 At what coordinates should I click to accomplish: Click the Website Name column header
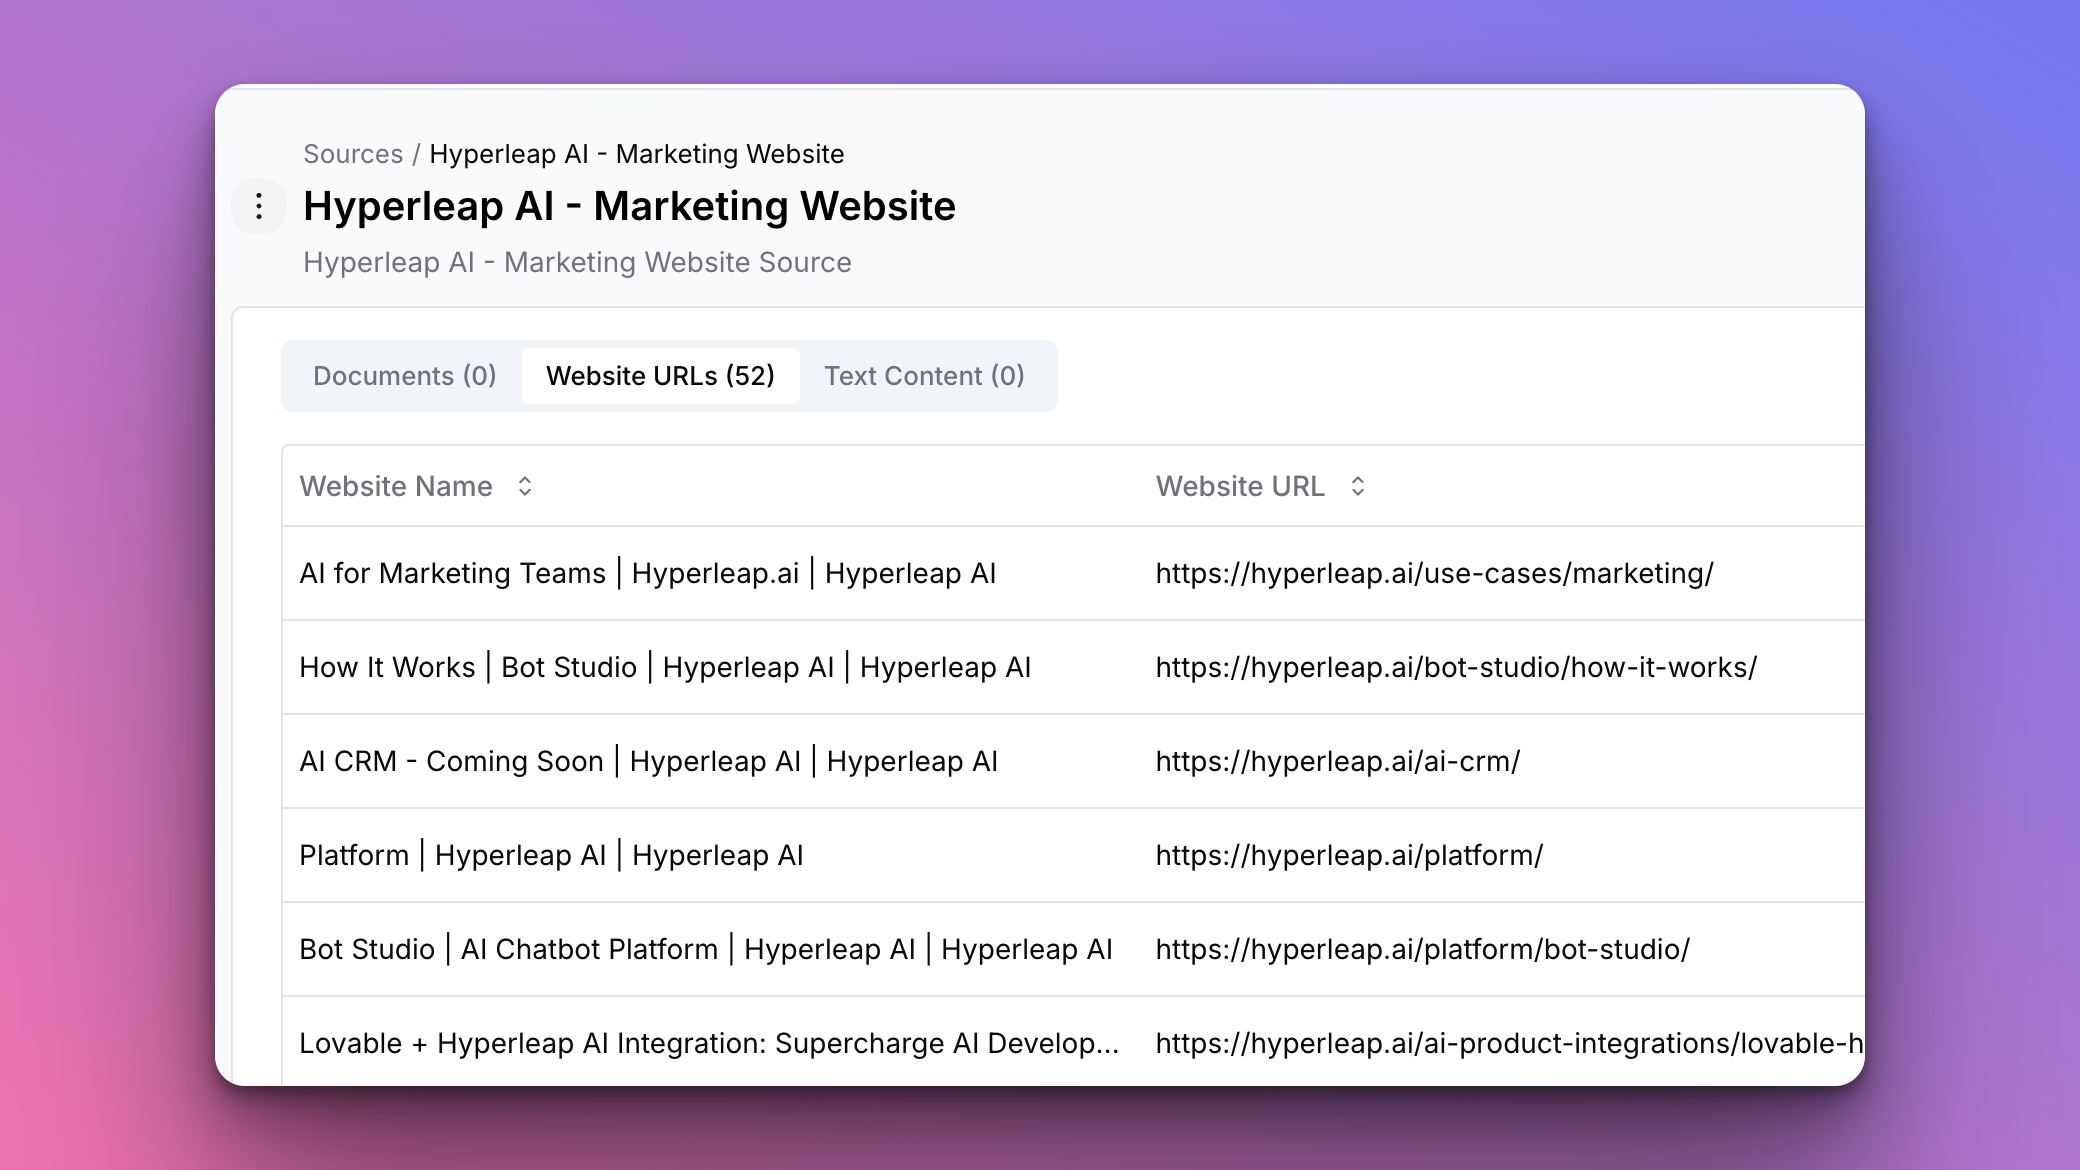click(x=396, y=486)
